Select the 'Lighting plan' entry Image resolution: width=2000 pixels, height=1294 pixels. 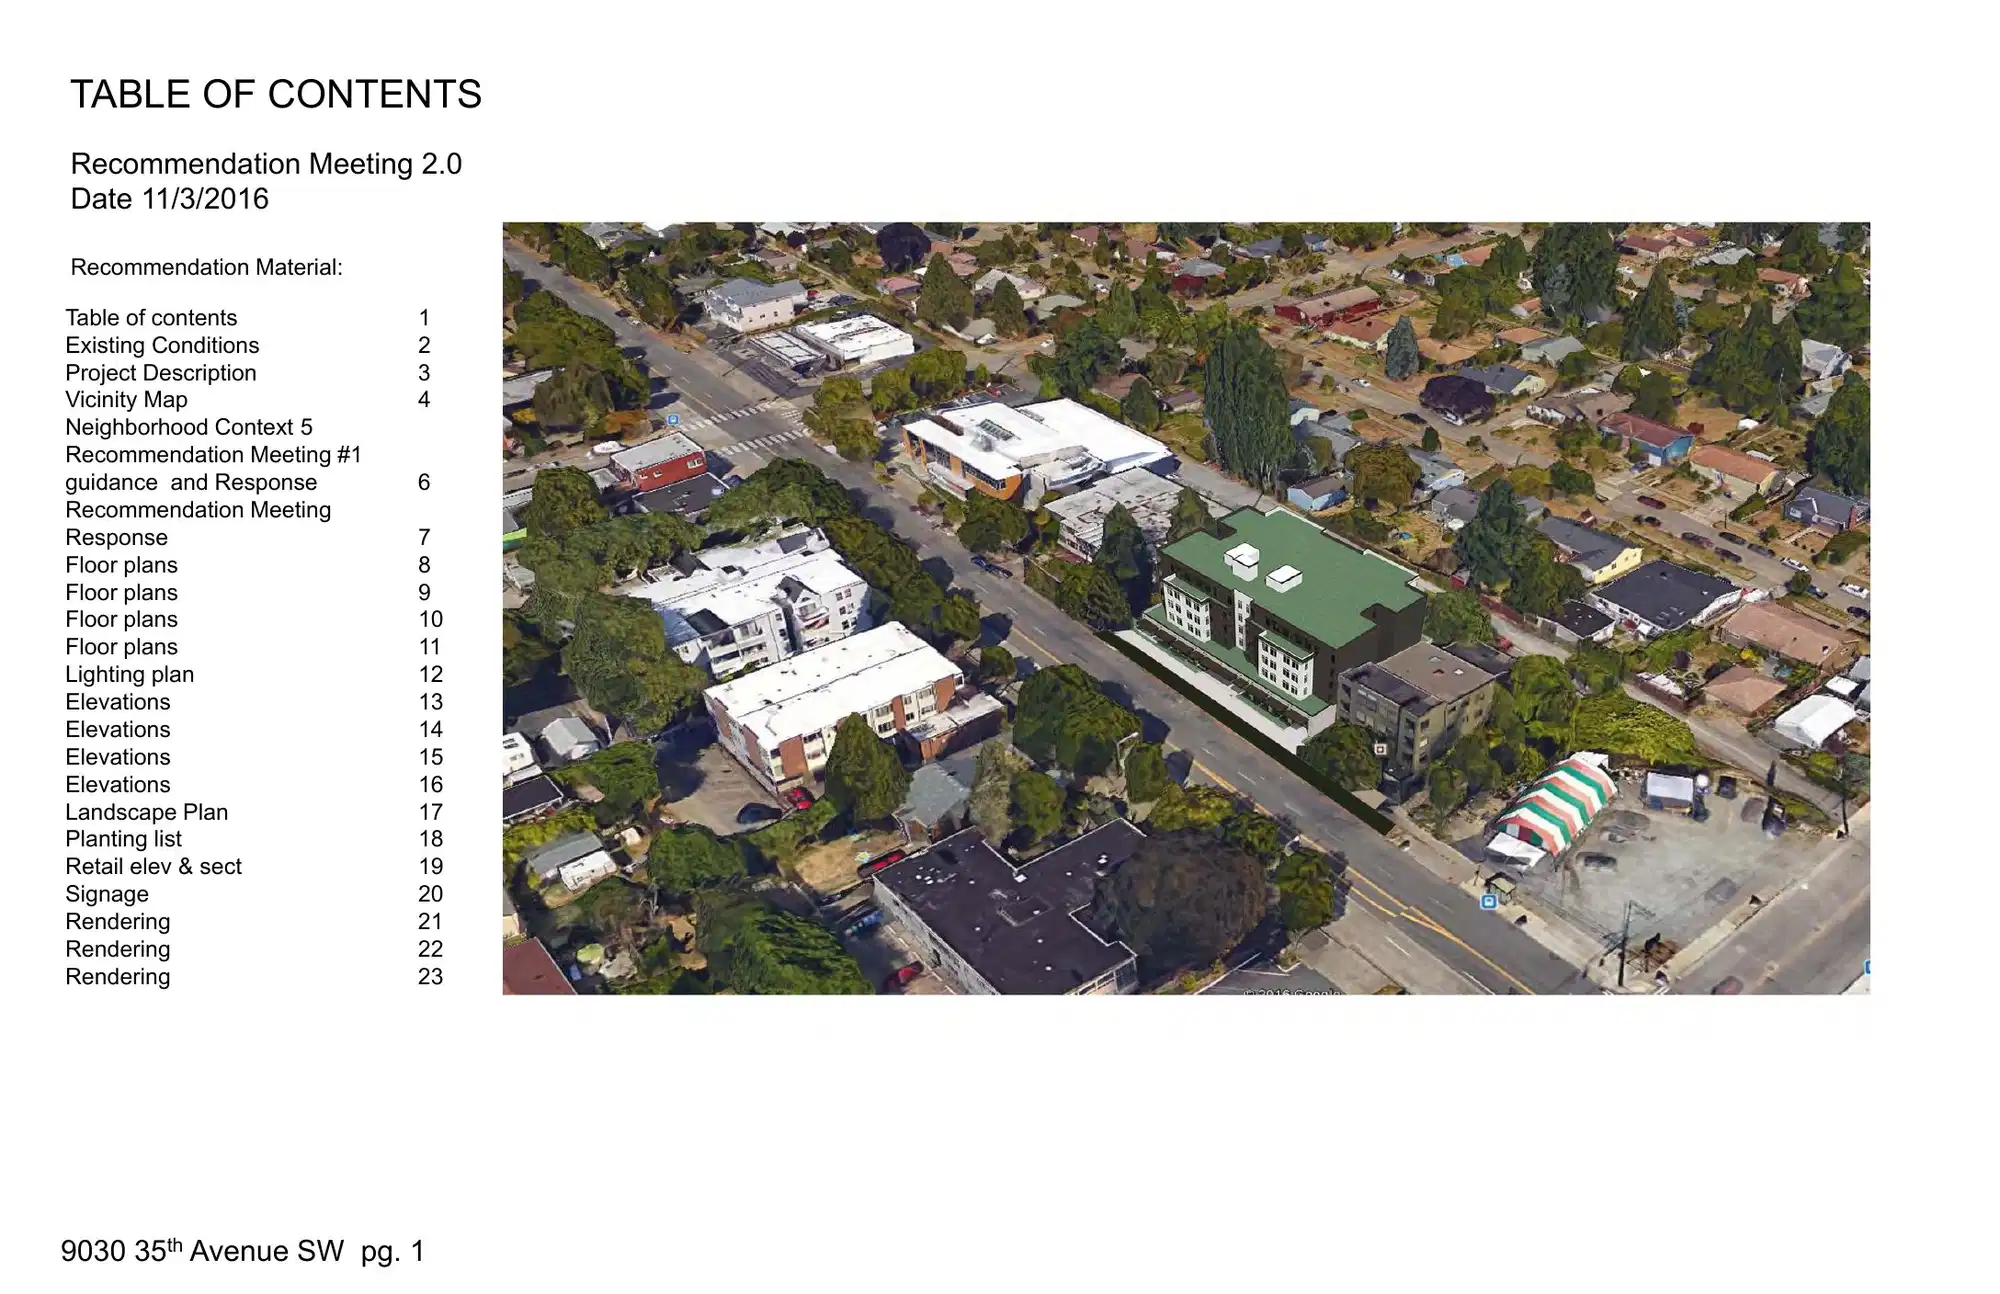click(x=129, y=675)
